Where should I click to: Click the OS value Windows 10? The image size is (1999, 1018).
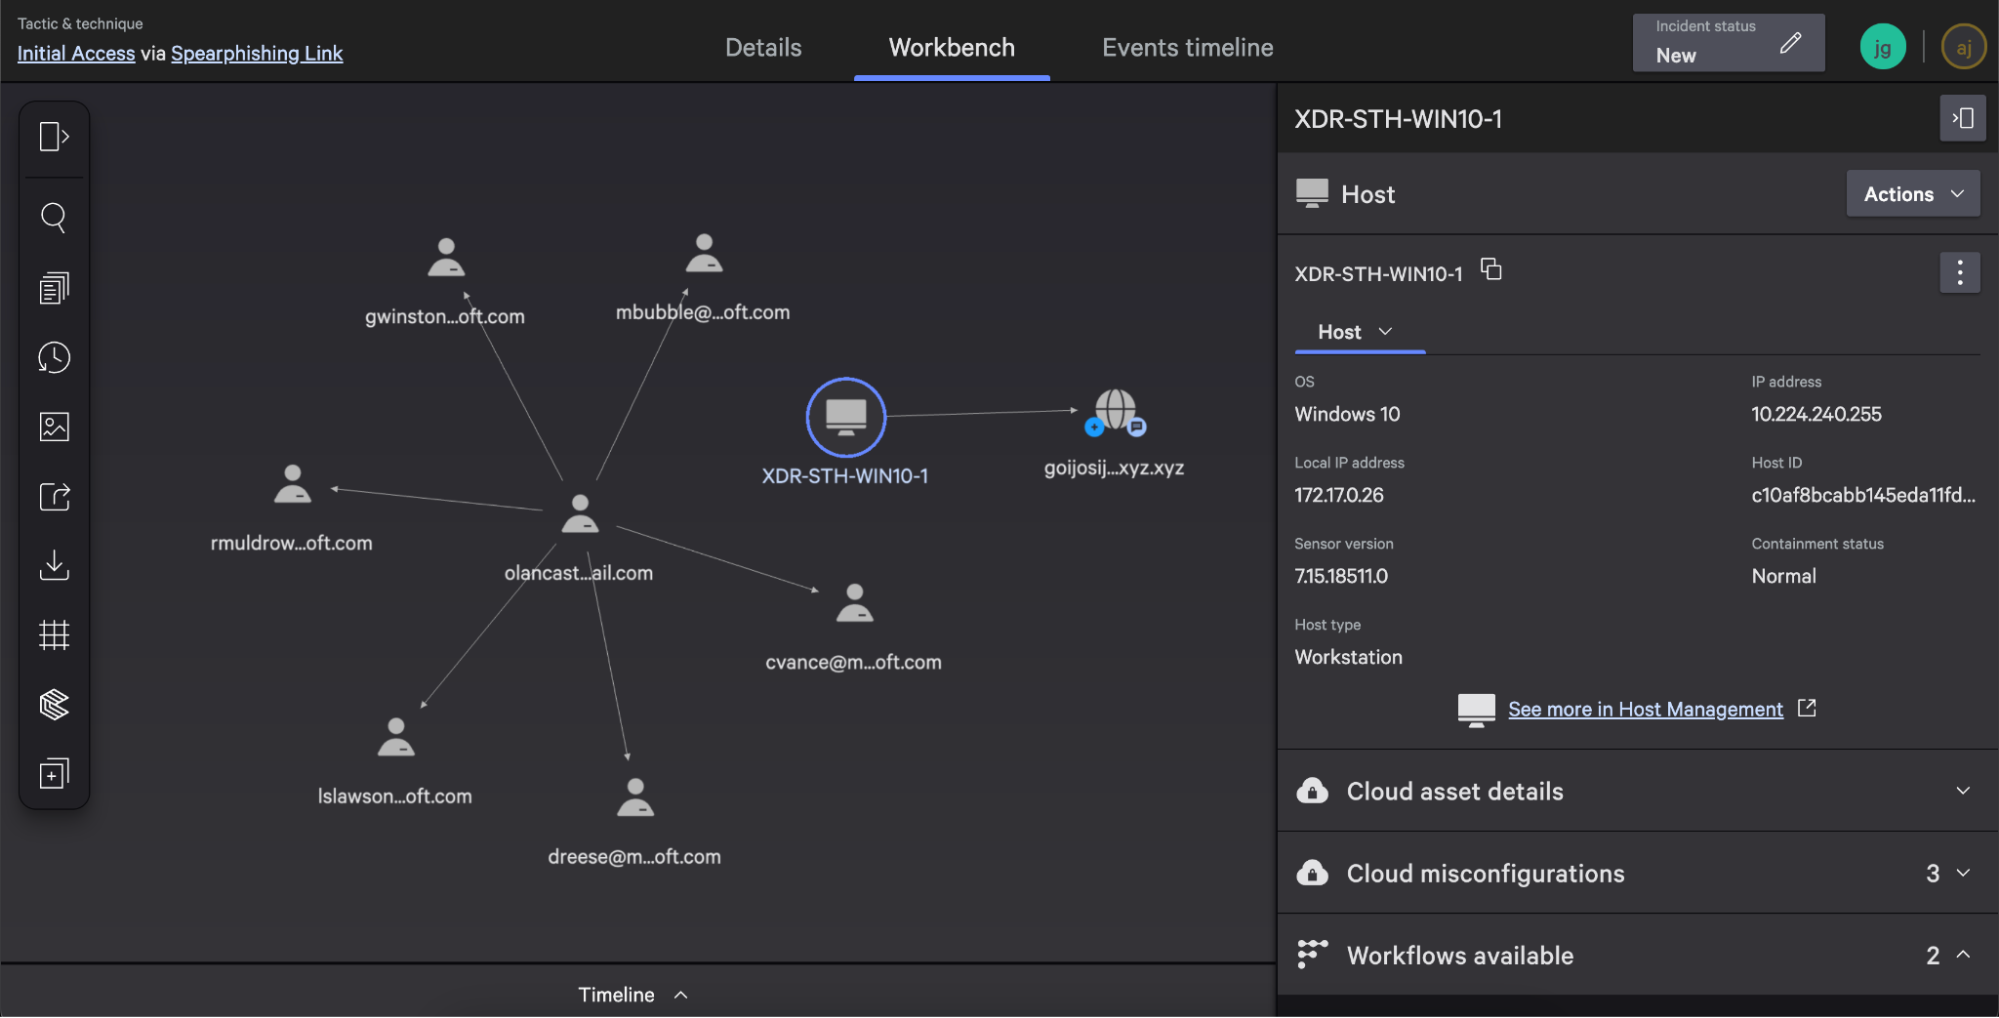1347,414
